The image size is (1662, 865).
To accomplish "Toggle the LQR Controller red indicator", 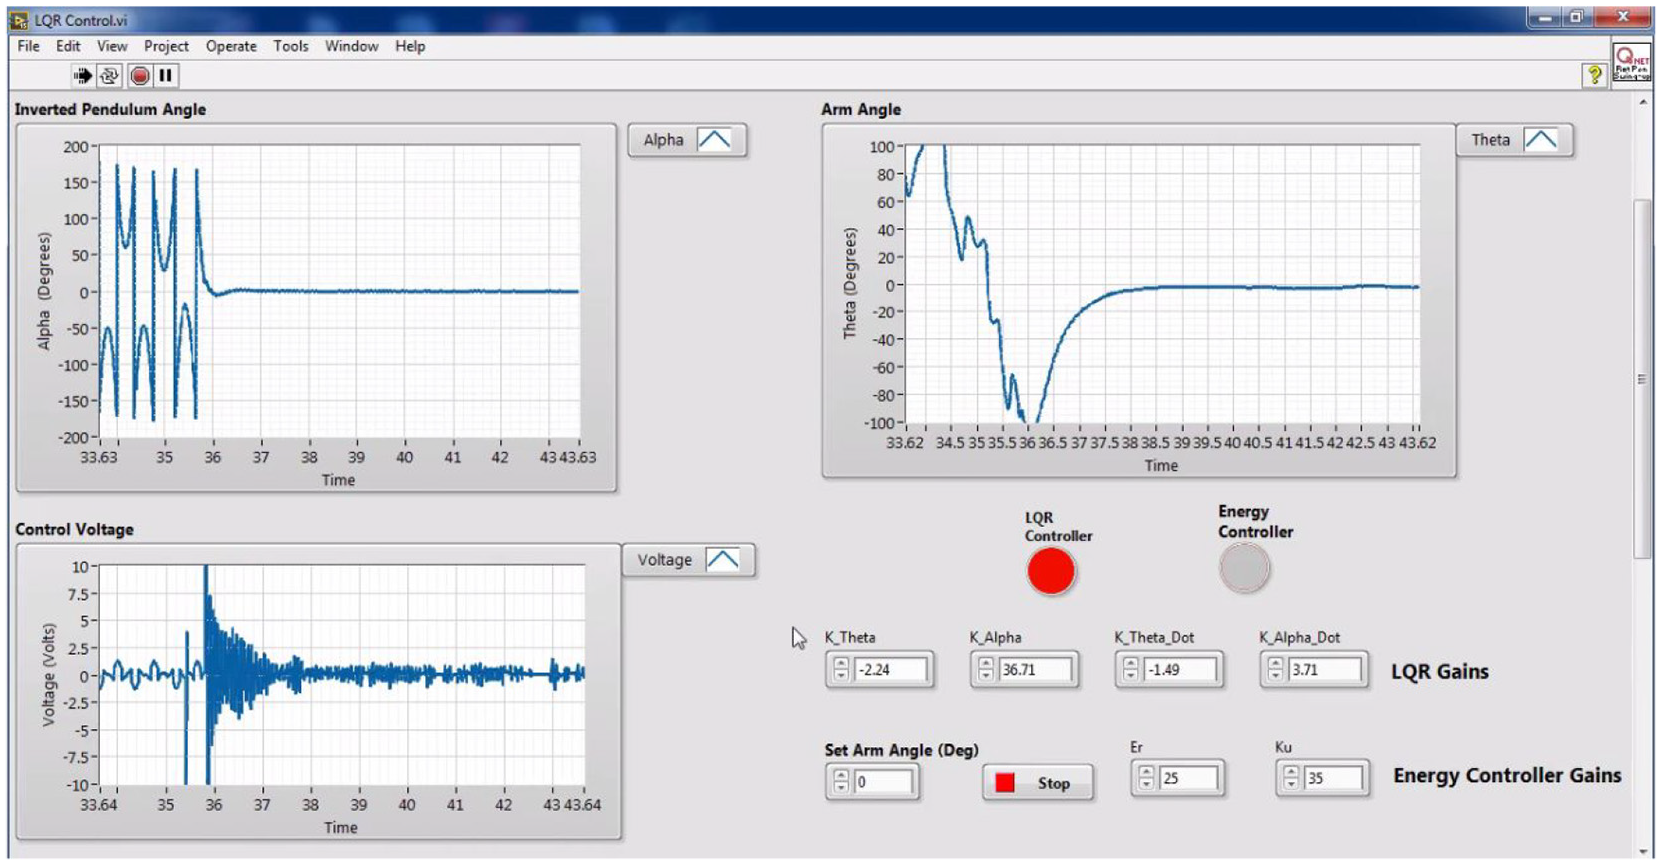I will pyautogui.click(x=1051, y=571).
